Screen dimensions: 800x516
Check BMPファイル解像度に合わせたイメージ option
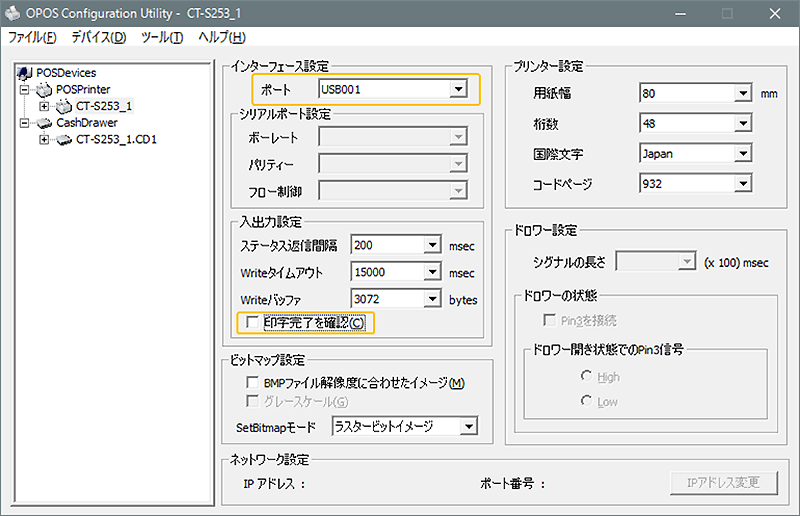tap(252, 383)
